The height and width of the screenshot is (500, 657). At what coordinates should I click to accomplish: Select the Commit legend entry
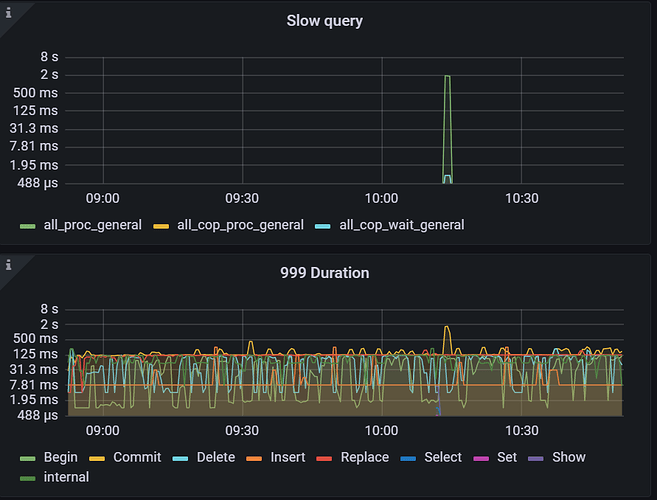(137, 457)
